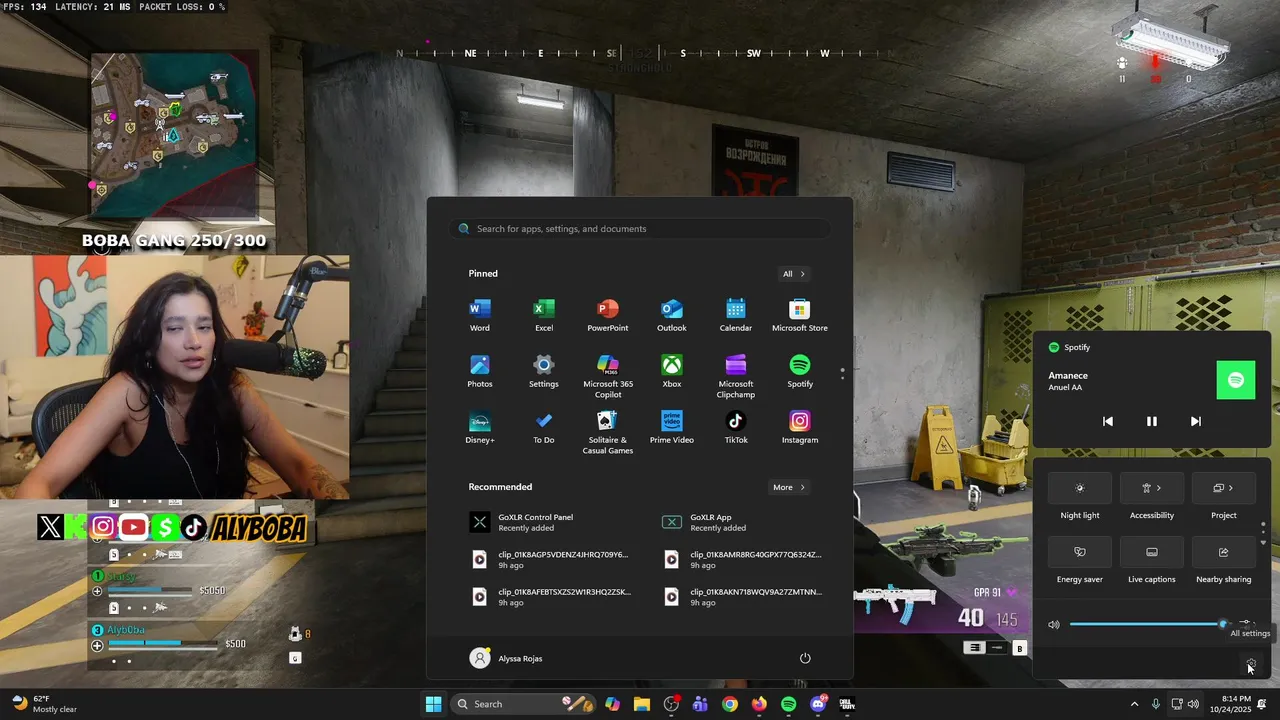Open Discord from the taskbar
The image size is (1280, 720).
pos(818,704)
